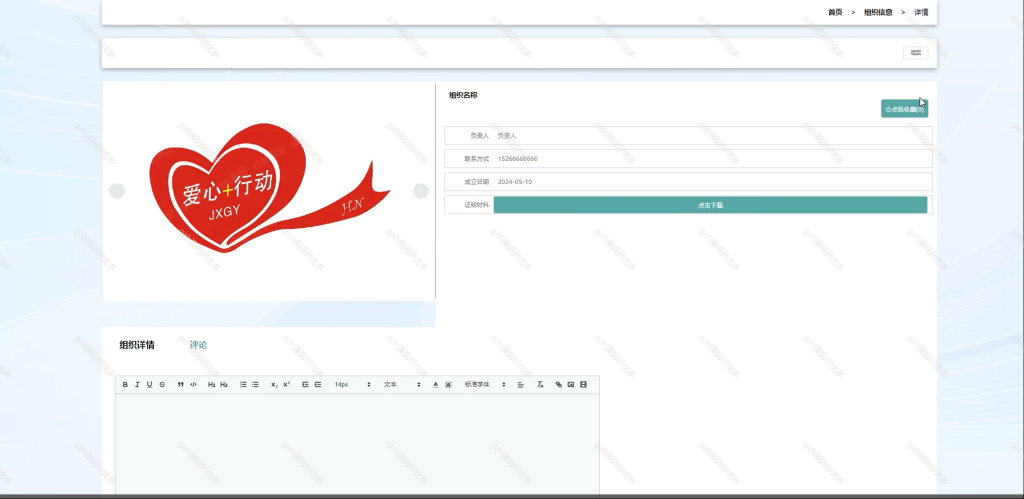The height and width of the screenshot is (499, 1024).
Task: Insert a blockquote in the editor
Action: point(181,385)
